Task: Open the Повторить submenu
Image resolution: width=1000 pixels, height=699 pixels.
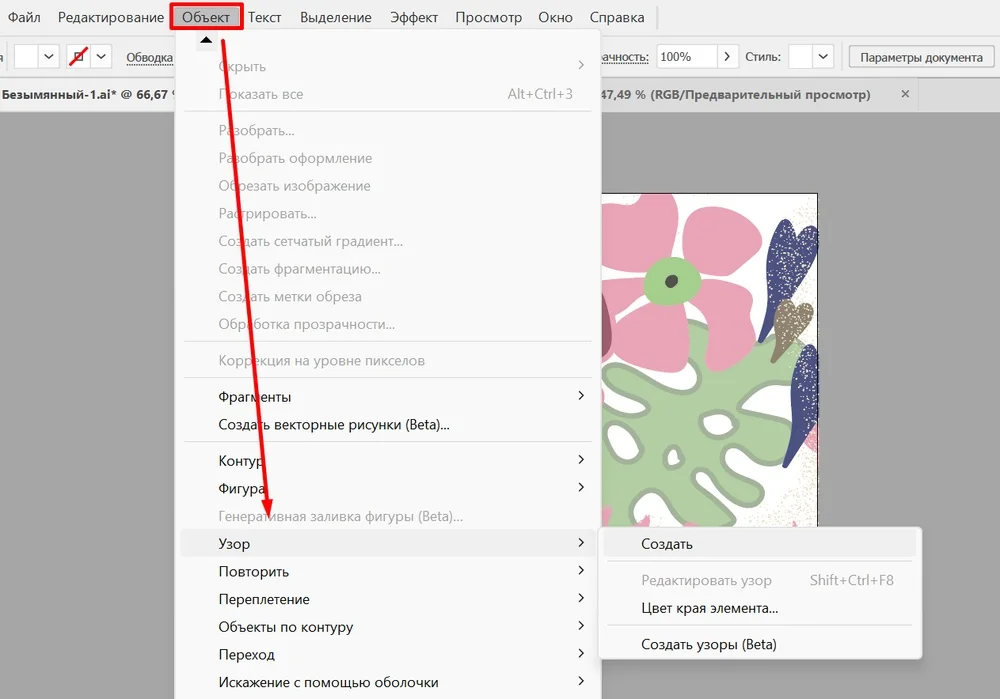Action: coord(254,572)
